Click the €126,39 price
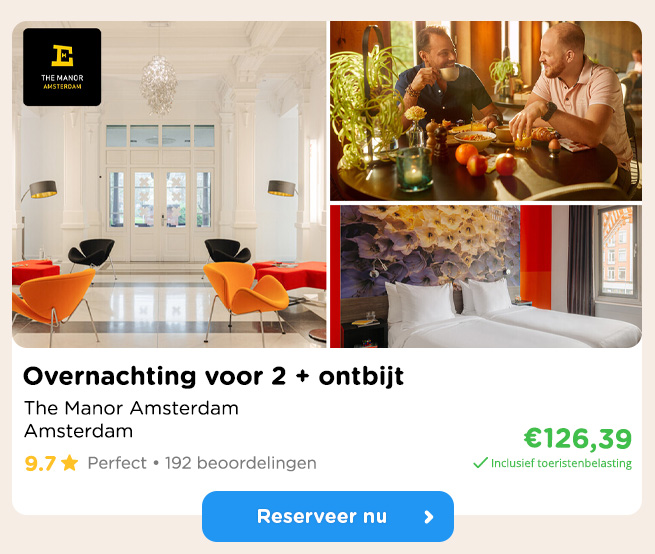Image resolution: width=655 pixels, height=554 pixels. pos(578,439)
